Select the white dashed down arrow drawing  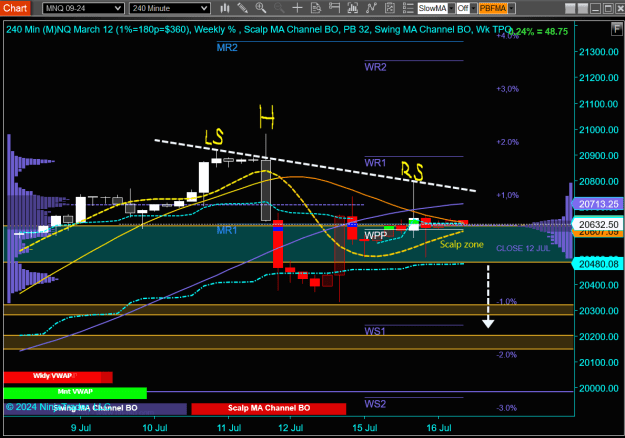(x=488, y=296)
